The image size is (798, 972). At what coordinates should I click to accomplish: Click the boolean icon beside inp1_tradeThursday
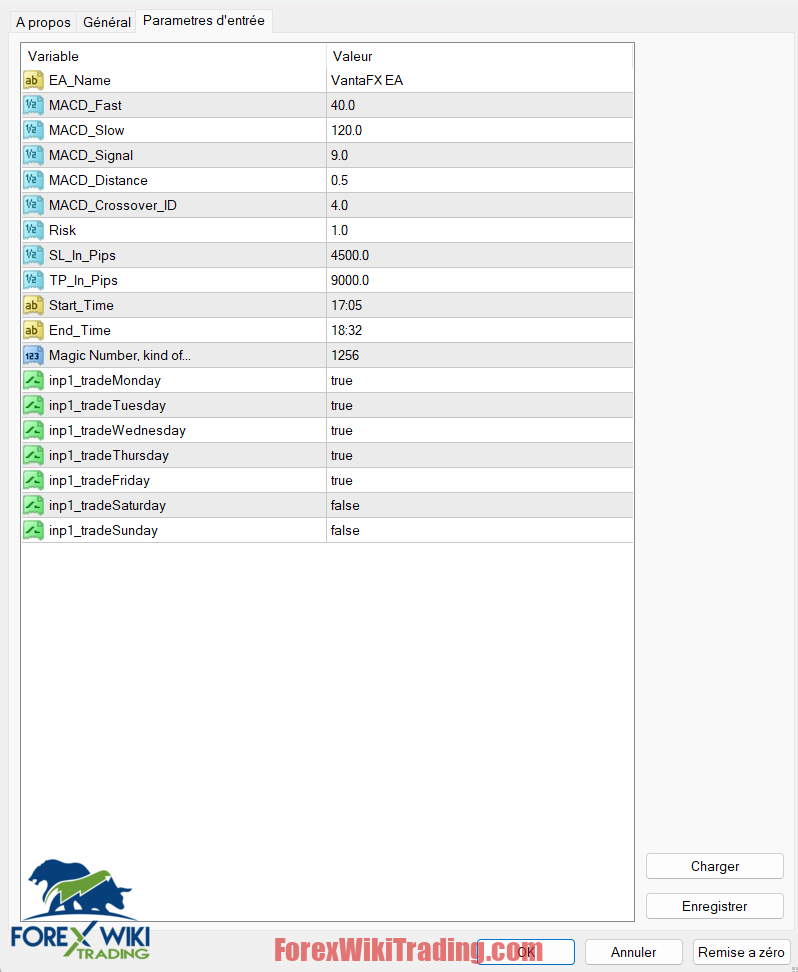33,456
